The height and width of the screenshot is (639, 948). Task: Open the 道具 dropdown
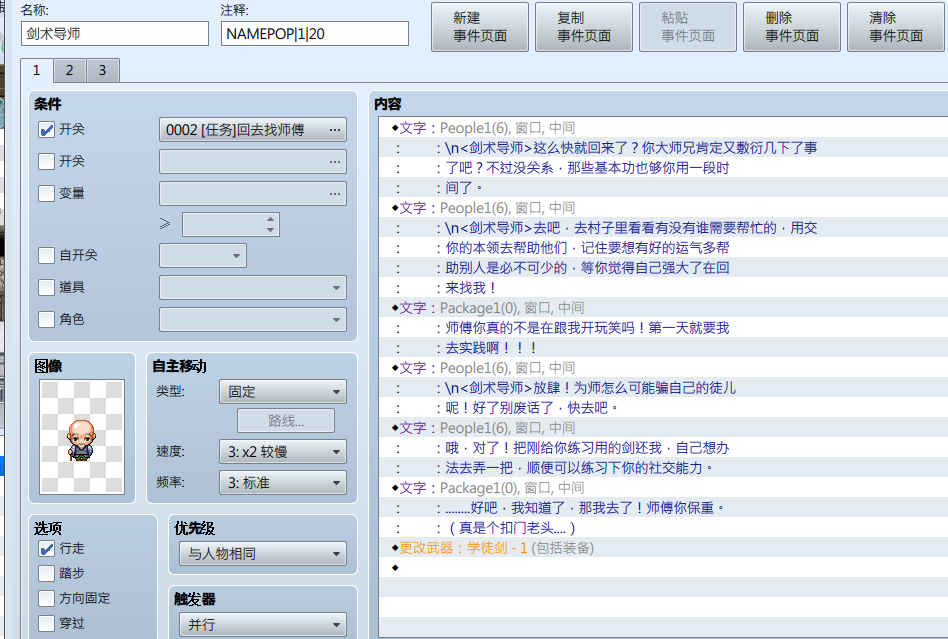coord(253,288)
